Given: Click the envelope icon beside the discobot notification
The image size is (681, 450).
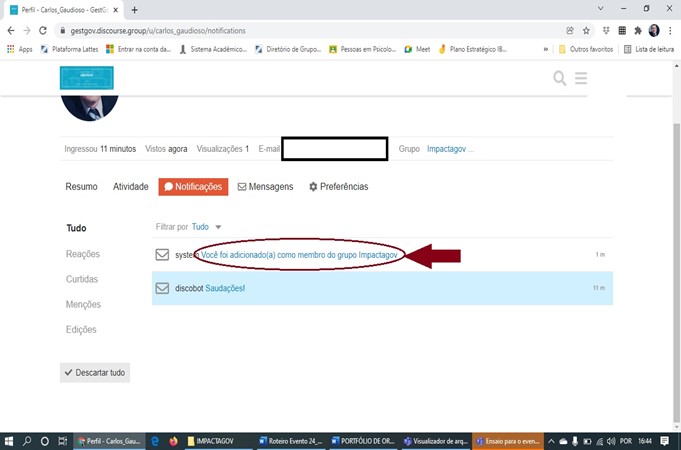Looking at the screenshot, I should pos(162,288).
